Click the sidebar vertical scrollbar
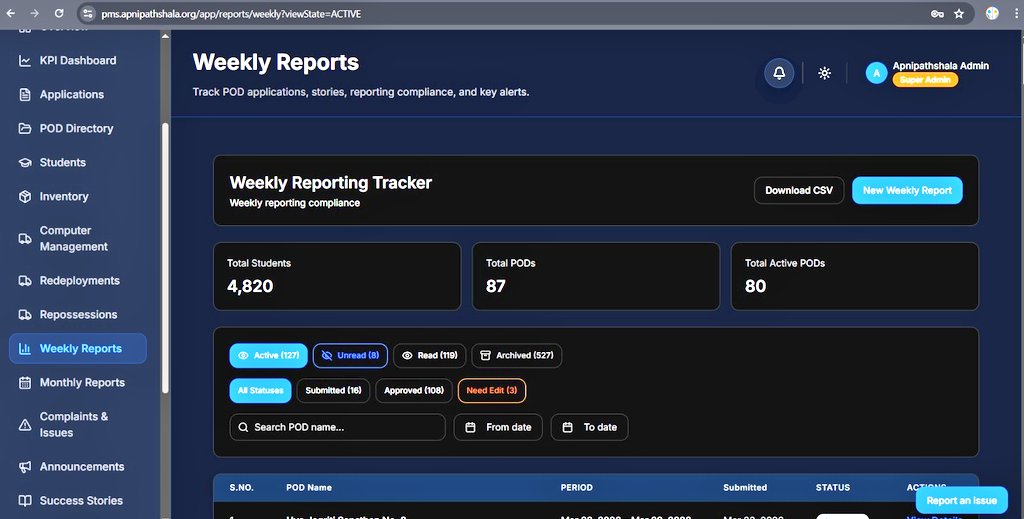This screenshot has width=1024, height=519. 165,258
